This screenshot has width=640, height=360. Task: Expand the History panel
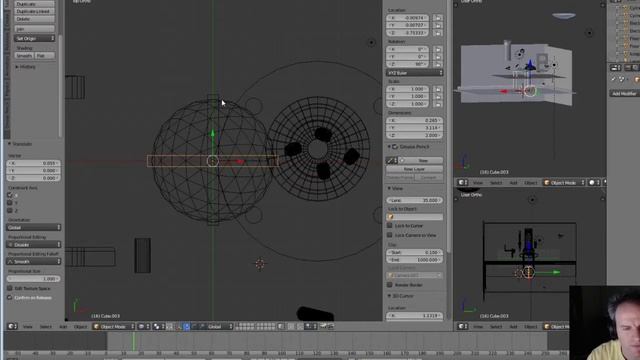pyautogui.click(x=25, y=67)
